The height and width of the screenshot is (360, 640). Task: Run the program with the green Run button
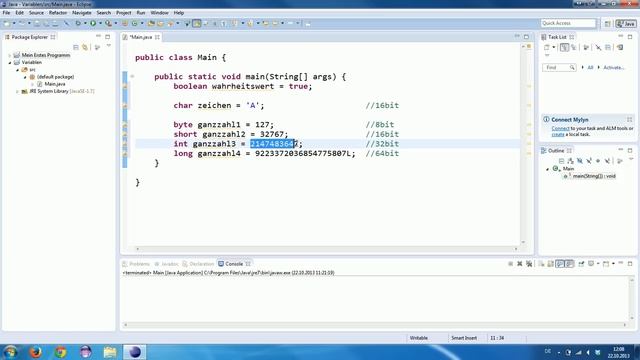tap(93, 24)
